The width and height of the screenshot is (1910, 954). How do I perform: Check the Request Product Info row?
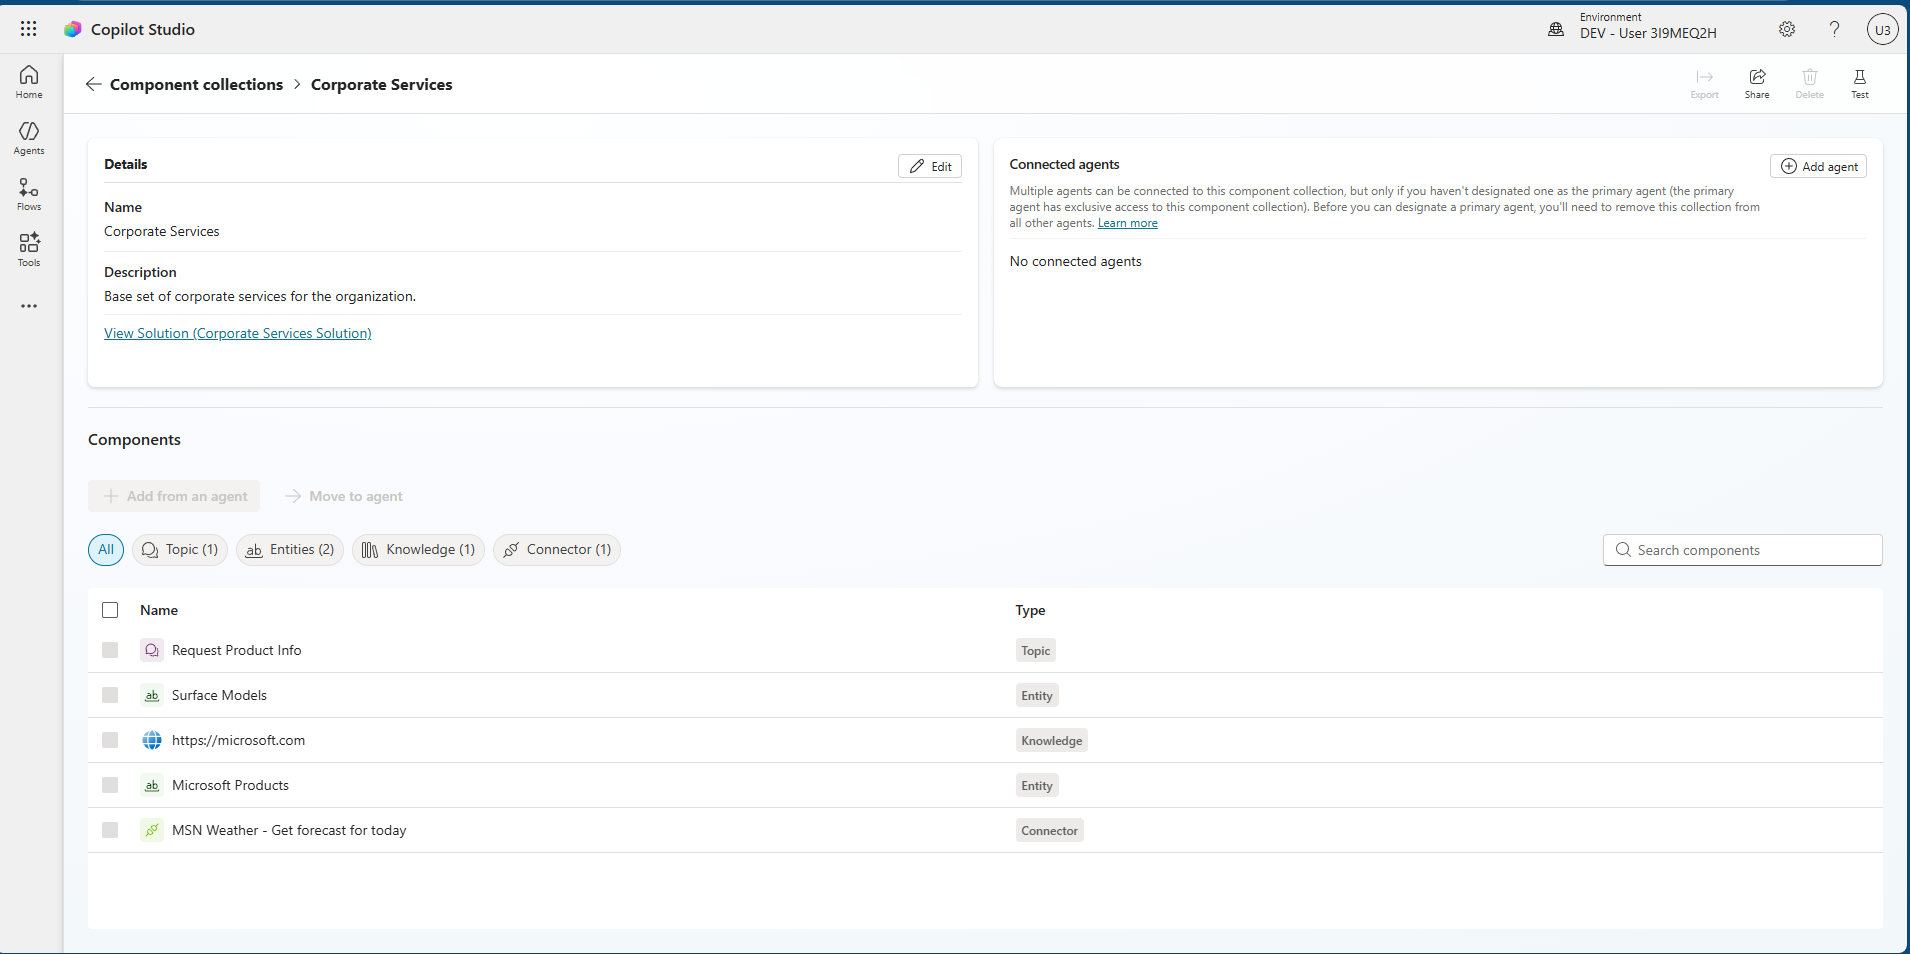110,650
